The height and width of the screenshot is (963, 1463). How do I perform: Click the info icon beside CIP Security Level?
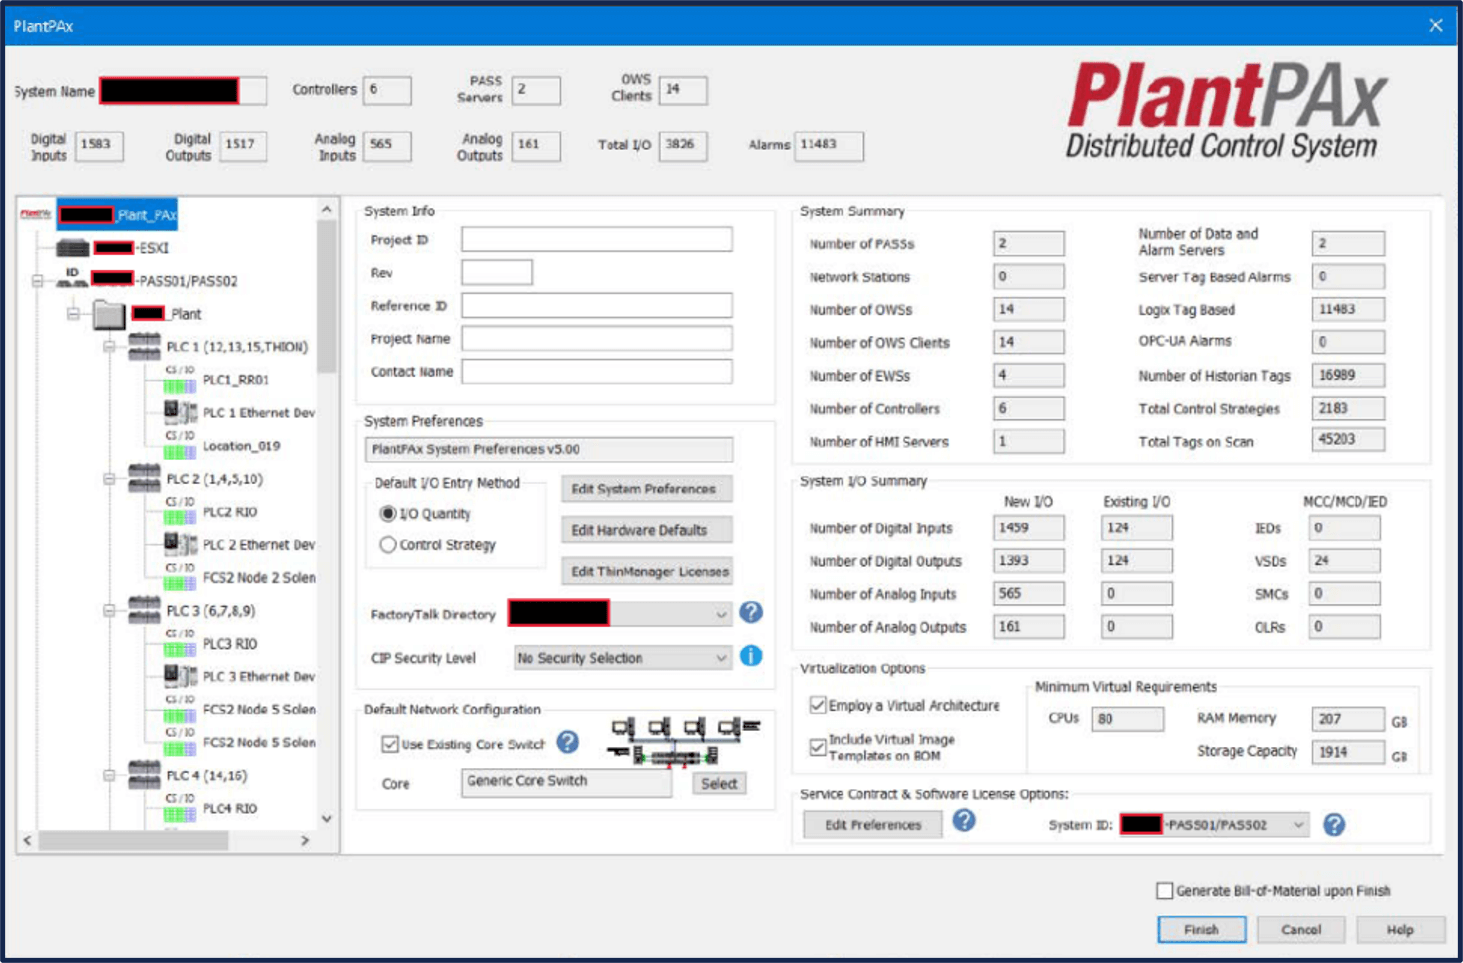coord(751,657)
